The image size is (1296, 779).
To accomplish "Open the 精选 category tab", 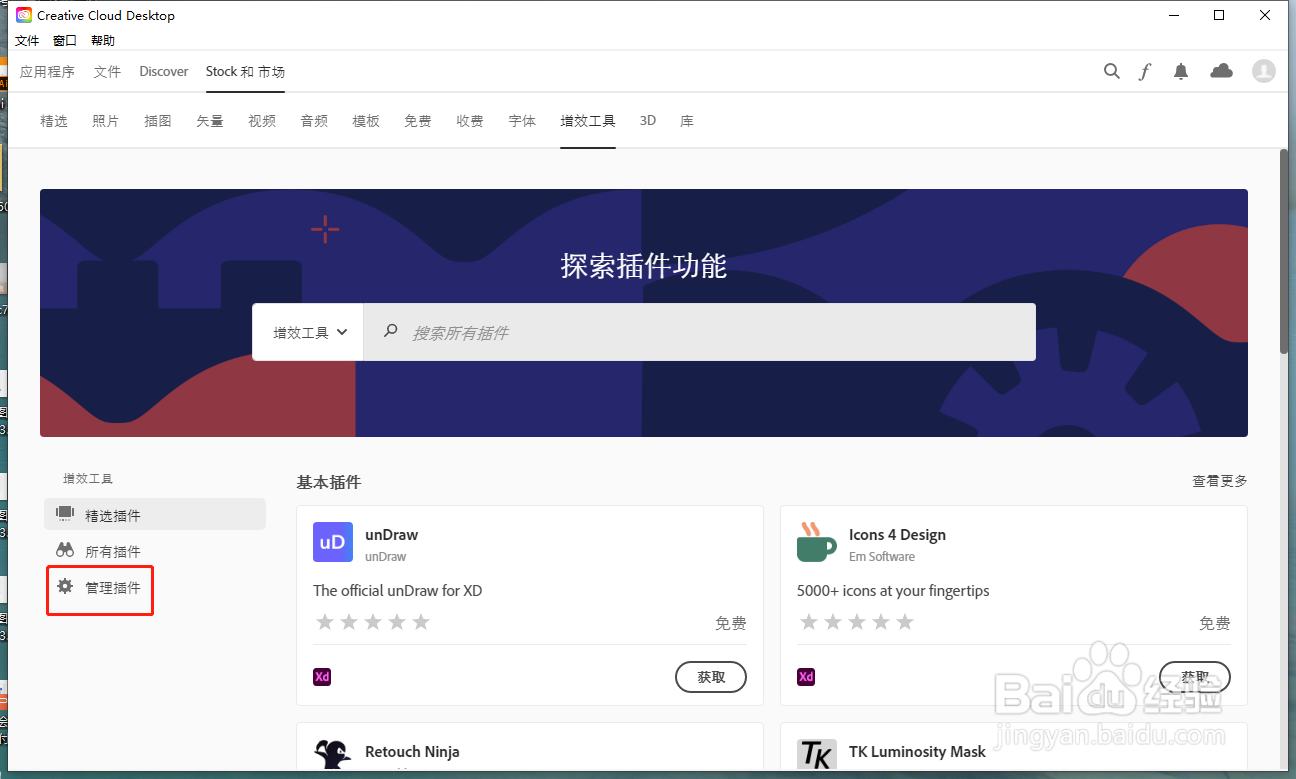I will (x=54, y=121).
